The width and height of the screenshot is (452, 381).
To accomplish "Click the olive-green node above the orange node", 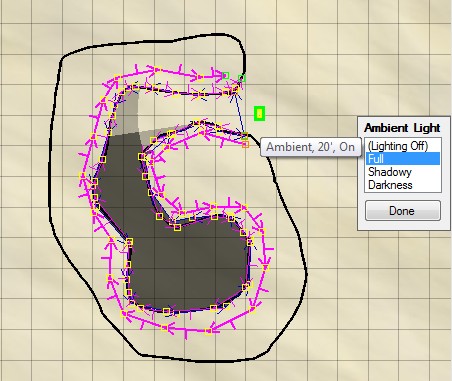I will [x=245, y=136].
